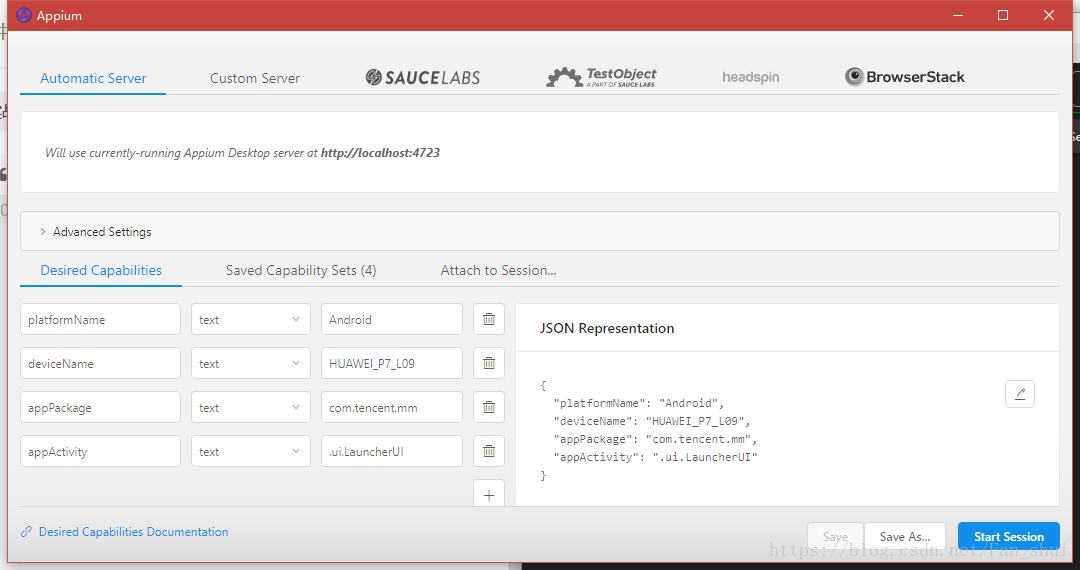Screen dimensions: 1080x570
Task: Open Saved Capability Sets (4) tab
Action: click(301, 271)
